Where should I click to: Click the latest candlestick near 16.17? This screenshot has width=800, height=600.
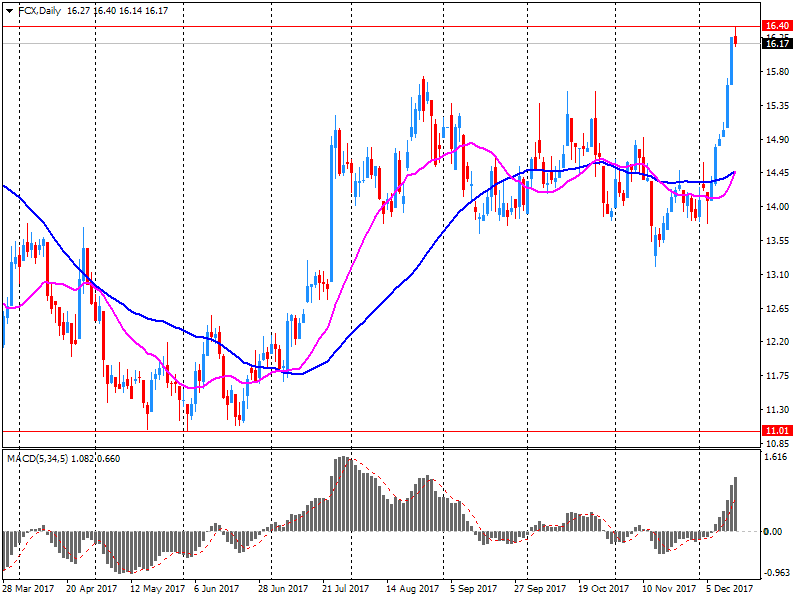click(x=736, y=39)
